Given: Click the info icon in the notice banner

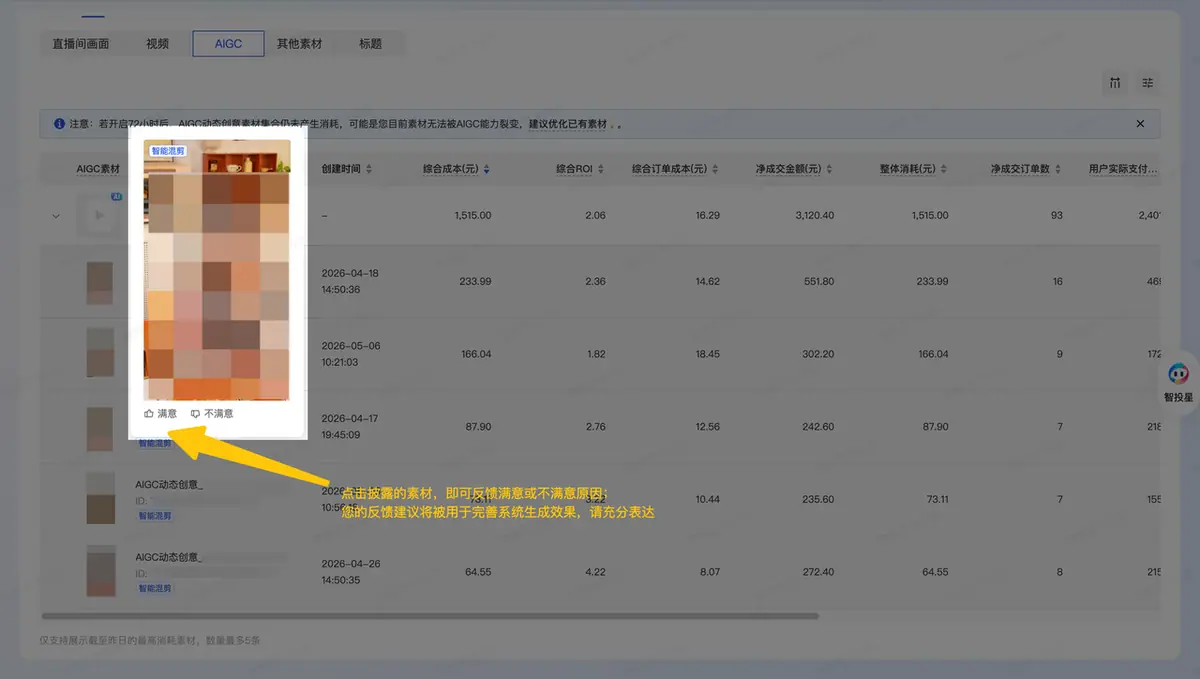Looking at the screenshot, I should click(x=59, y=124).
